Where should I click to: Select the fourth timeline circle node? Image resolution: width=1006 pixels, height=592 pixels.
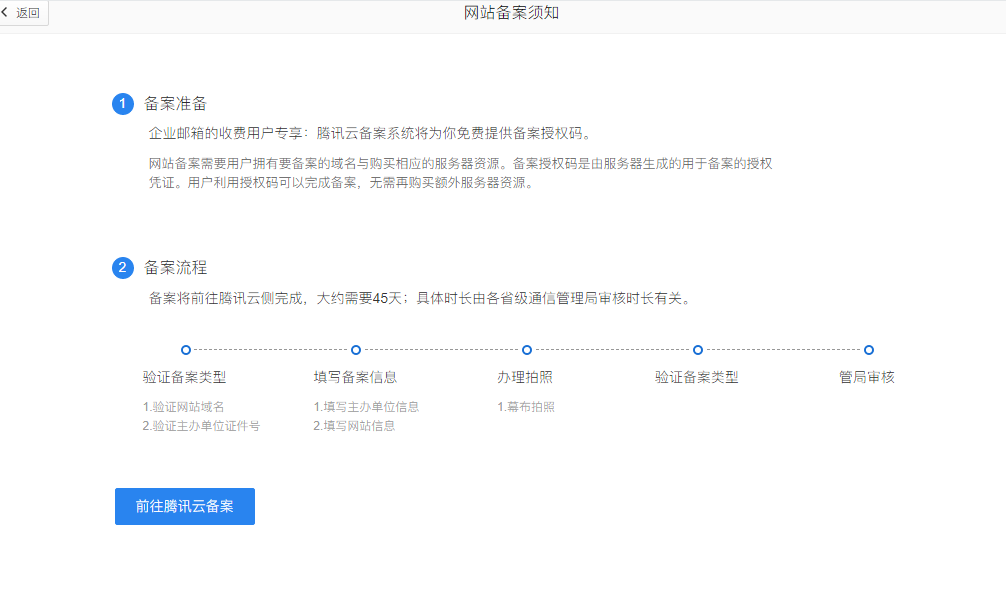click(697, 349)
